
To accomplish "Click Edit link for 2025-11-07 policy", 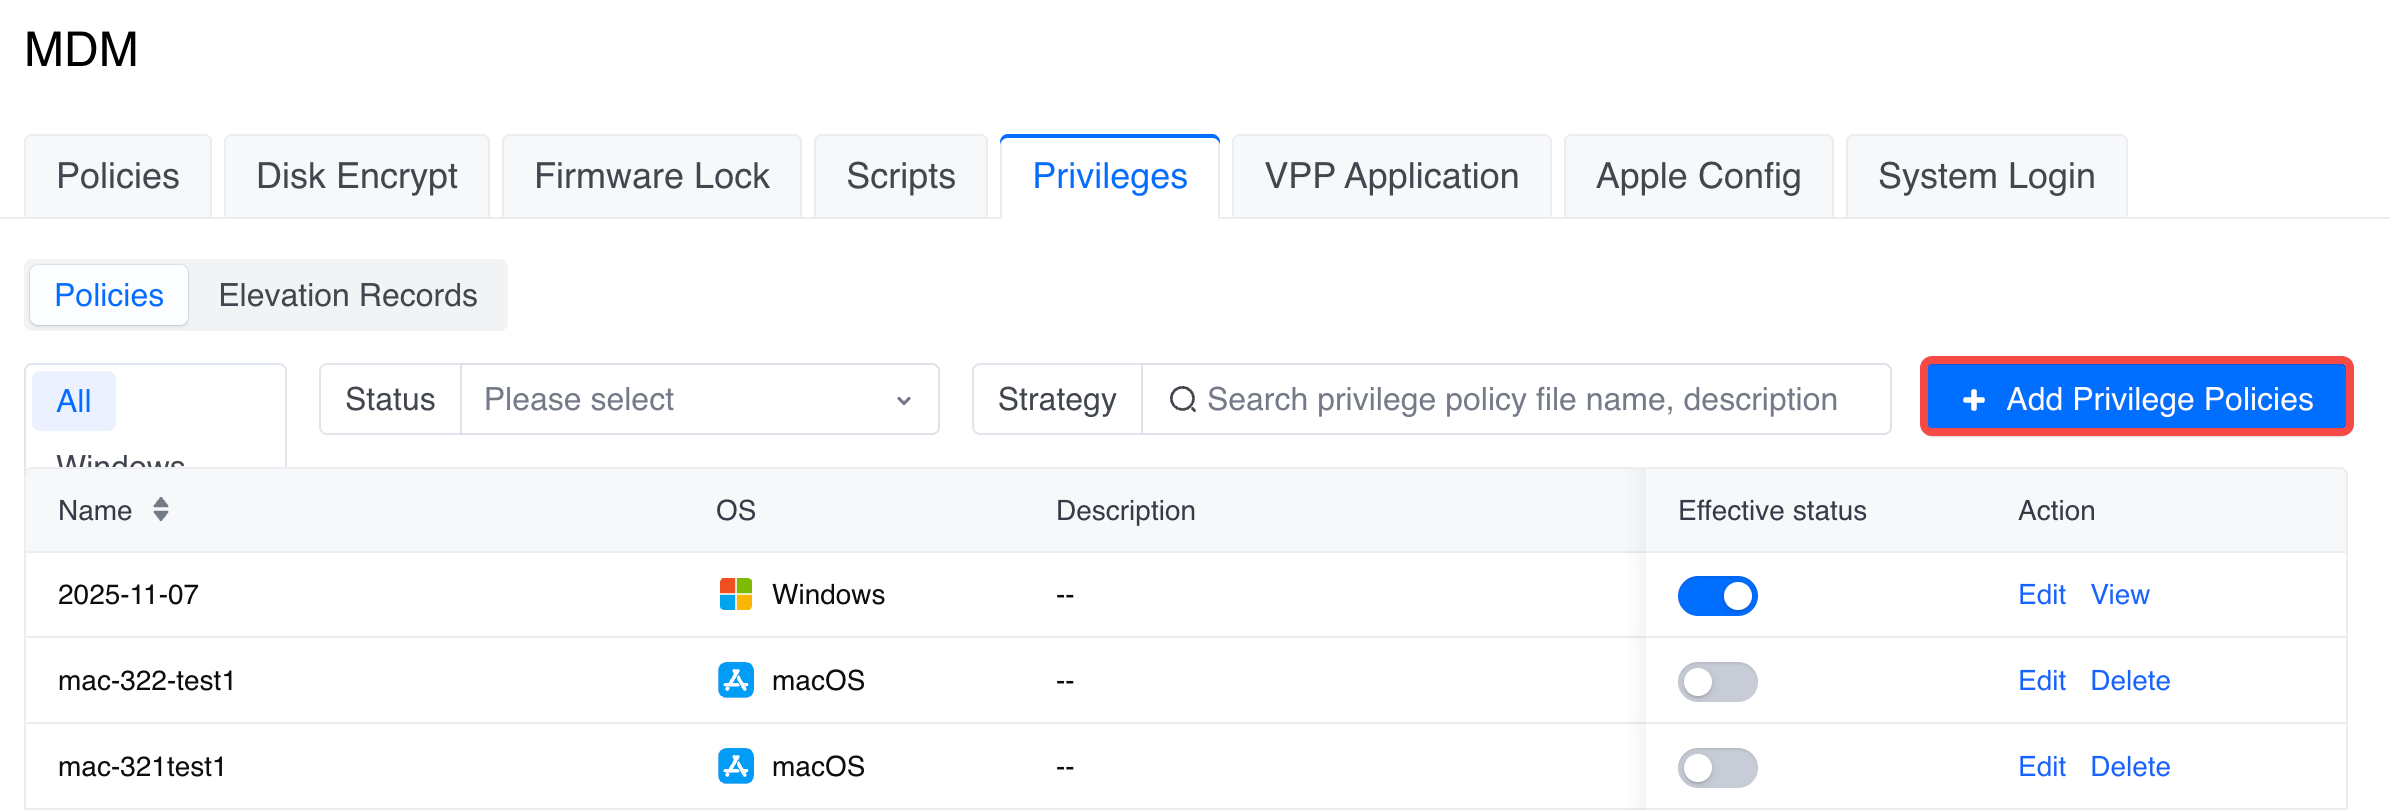I will coord(2041,594).
